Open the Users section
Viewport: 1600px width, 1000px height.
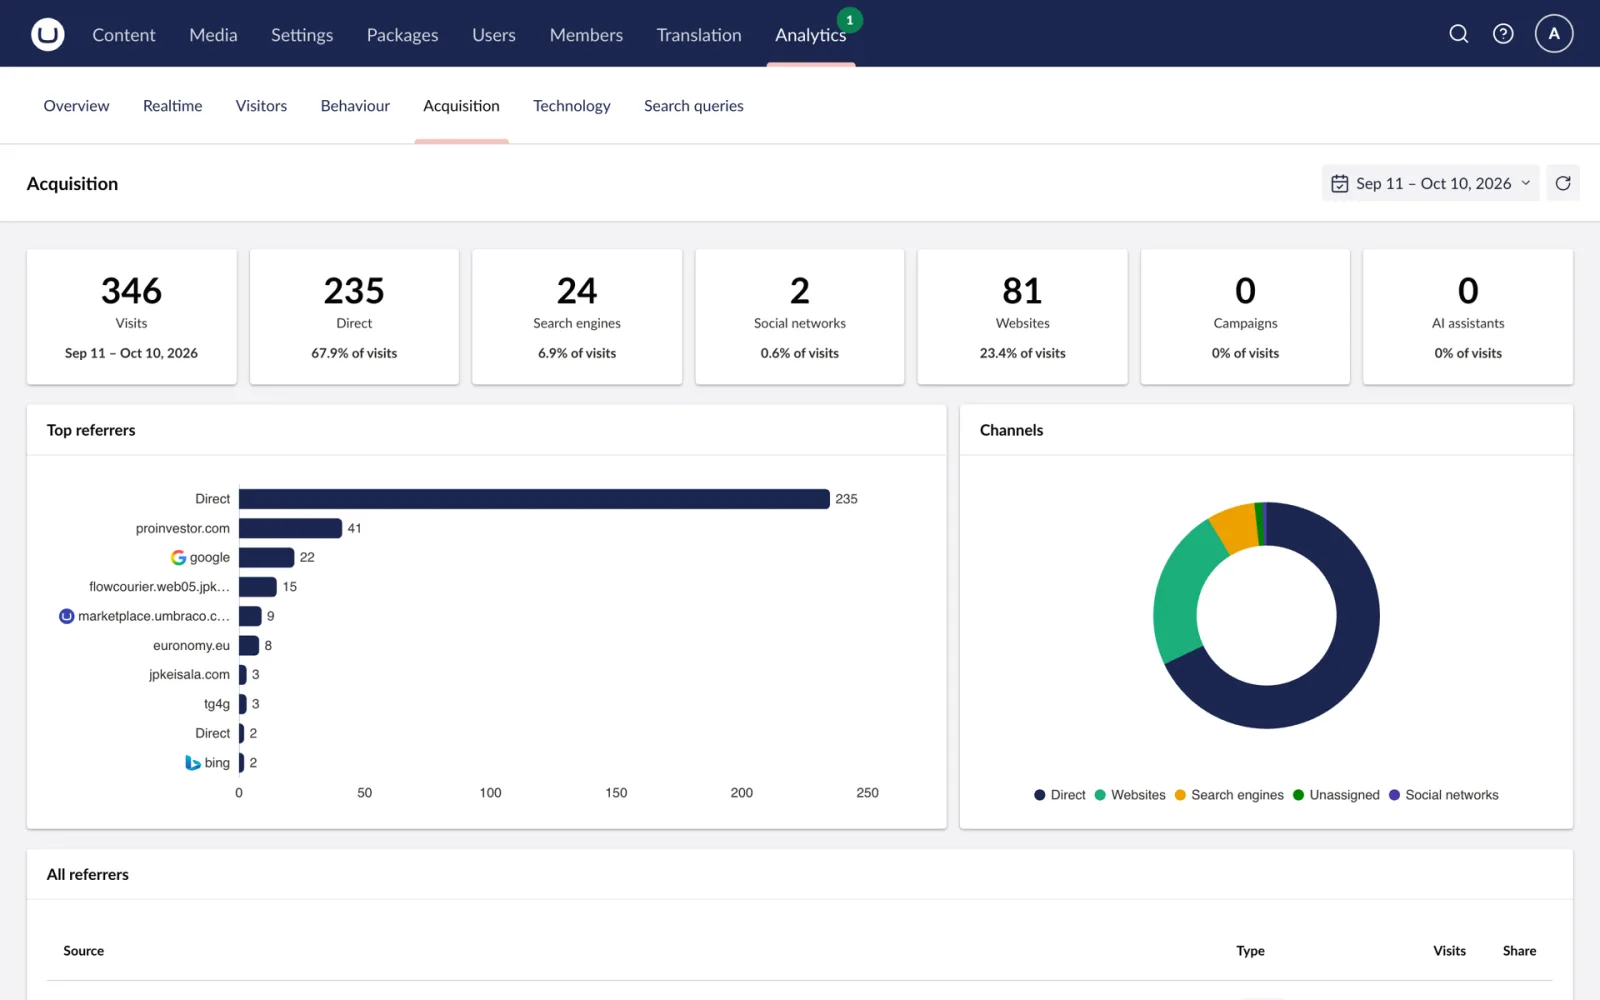pos(494,35)
